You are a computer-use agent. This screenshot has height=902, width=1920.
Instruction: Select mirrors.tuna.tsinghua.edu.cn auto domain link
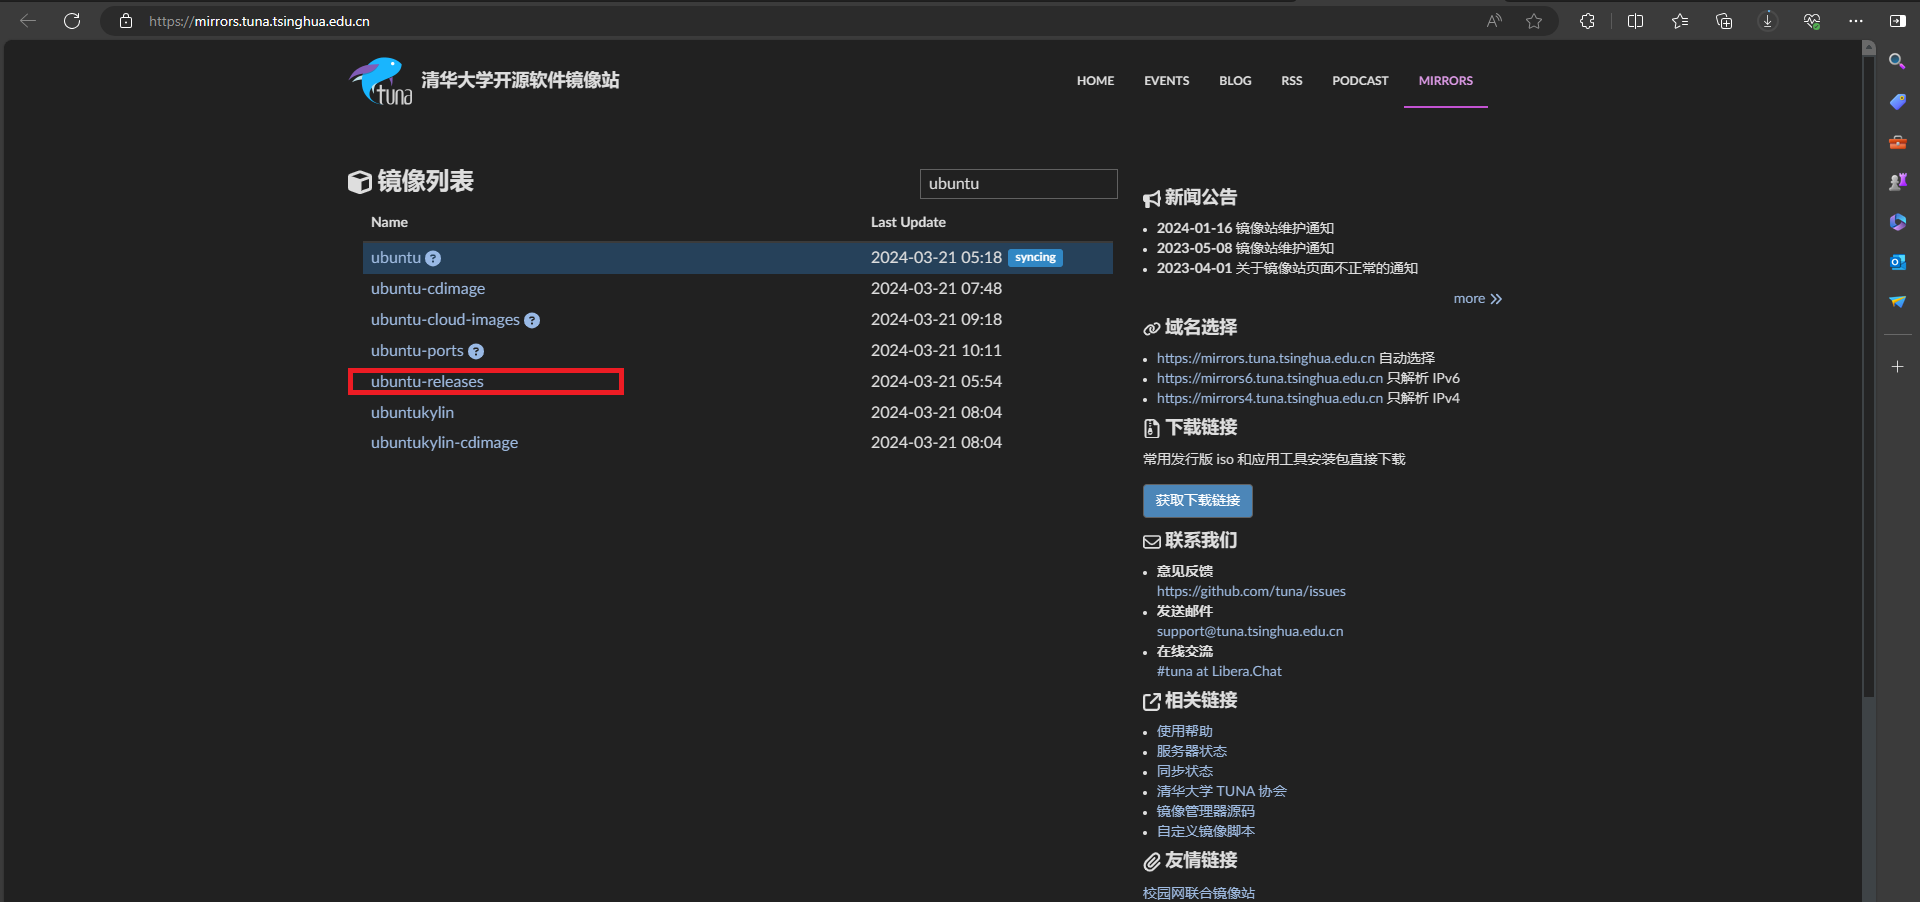1266,358
